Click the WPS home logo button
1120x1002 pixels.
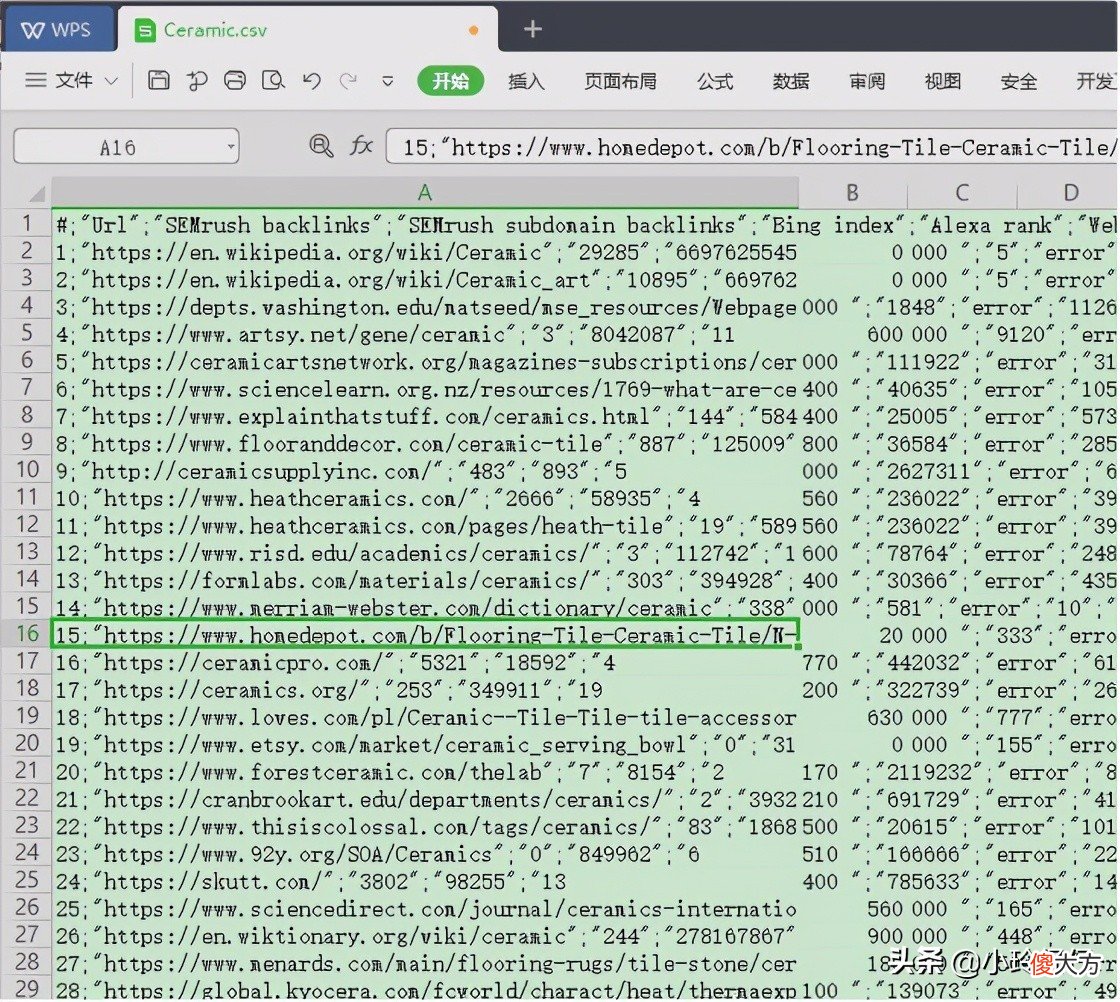tap(57, 30)
